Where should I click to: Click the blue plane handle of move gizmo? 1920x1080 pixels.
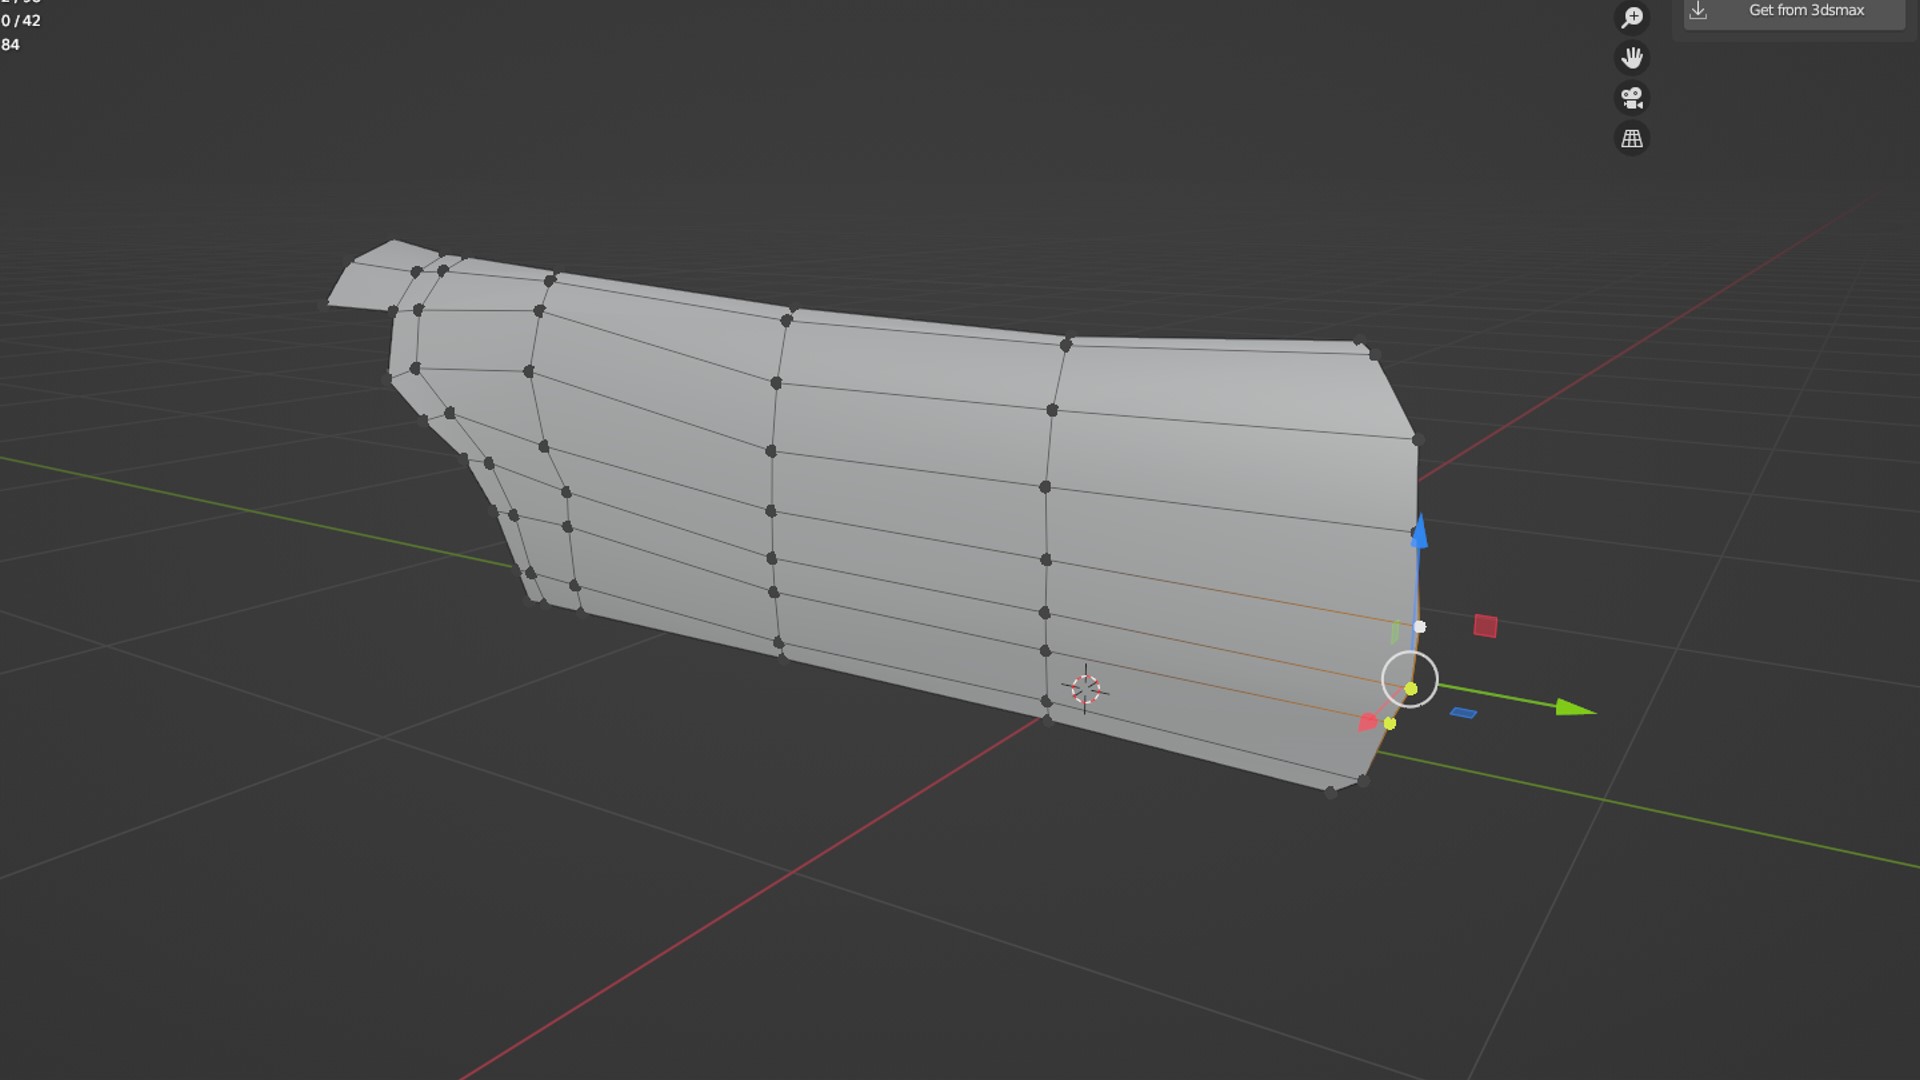[1463, 713]
